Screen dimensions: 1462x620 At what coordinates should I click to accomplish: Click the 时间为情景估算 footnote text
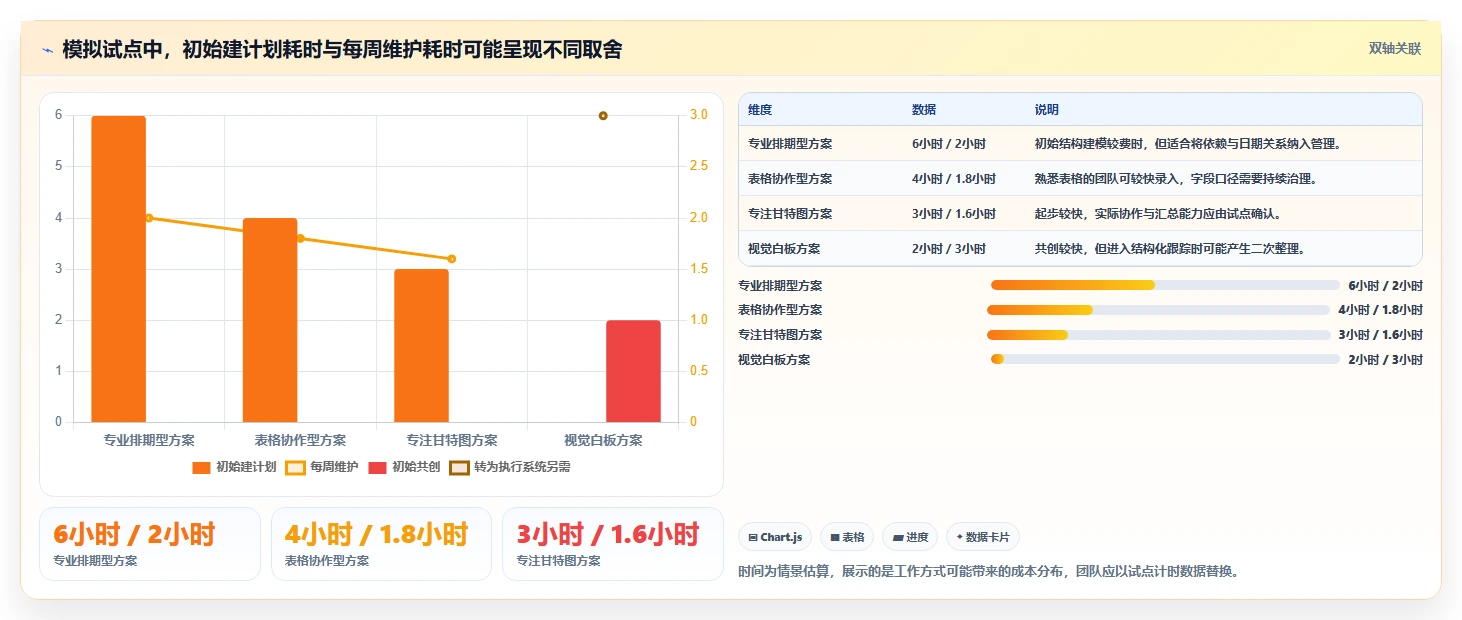tap(988, 572)
